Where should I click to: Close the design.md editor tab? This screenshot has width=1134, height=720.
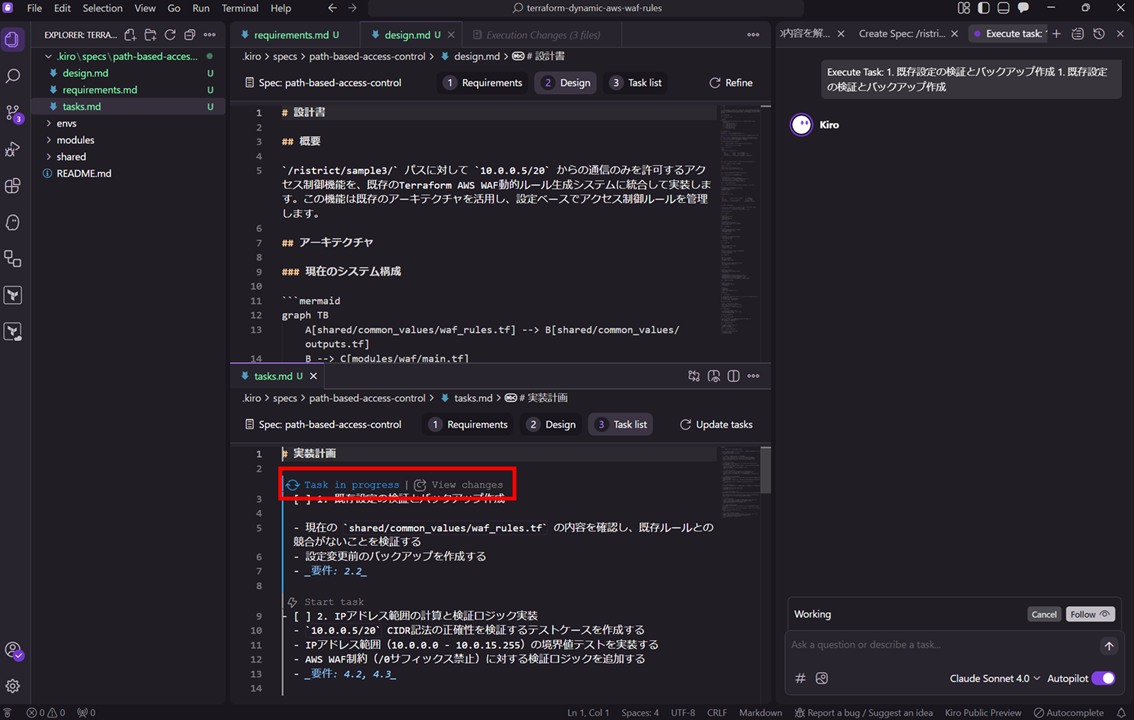pyautogui.click(x=451, y=35)
